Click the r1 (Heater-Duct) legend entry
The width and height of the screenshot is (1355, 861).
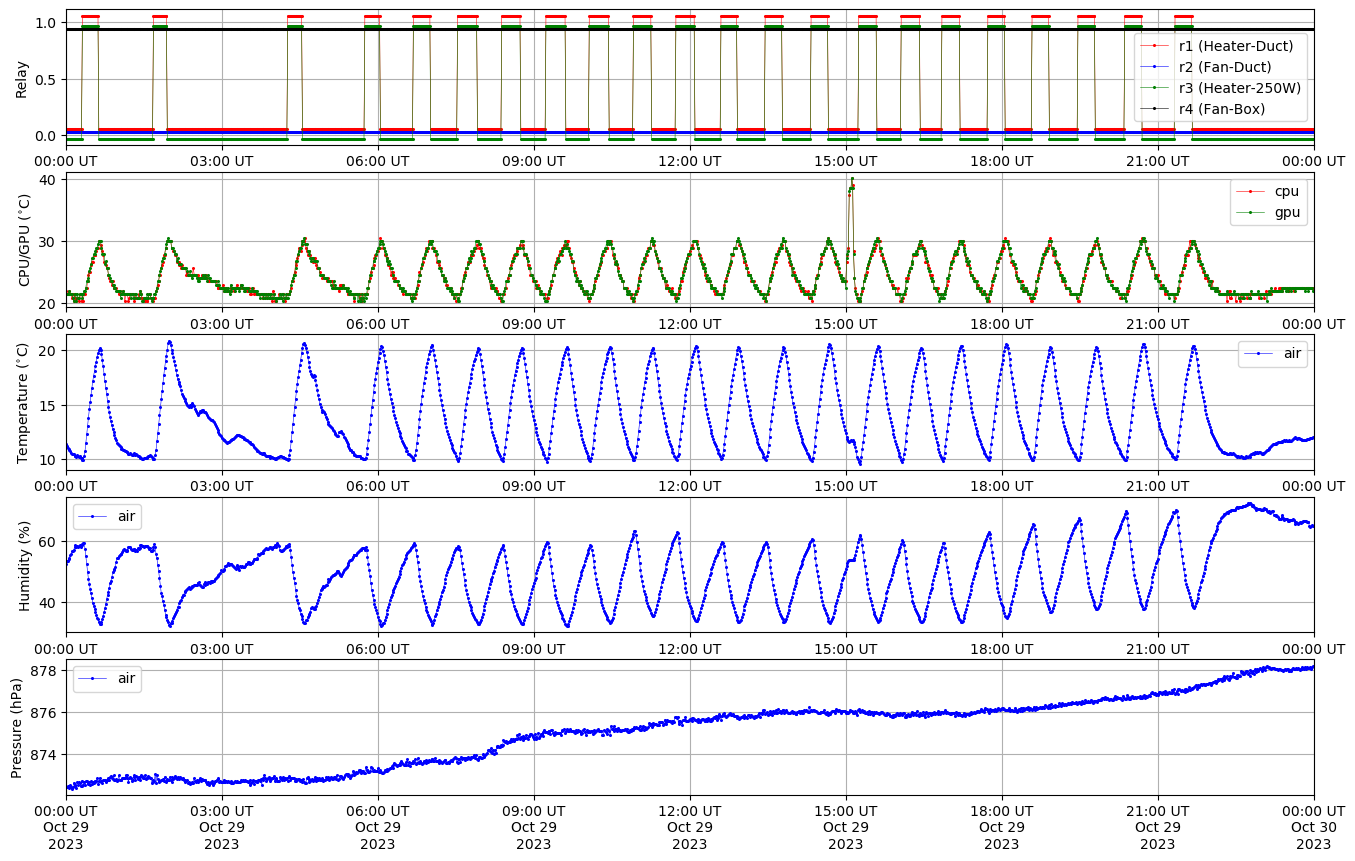pos(1220,46)
